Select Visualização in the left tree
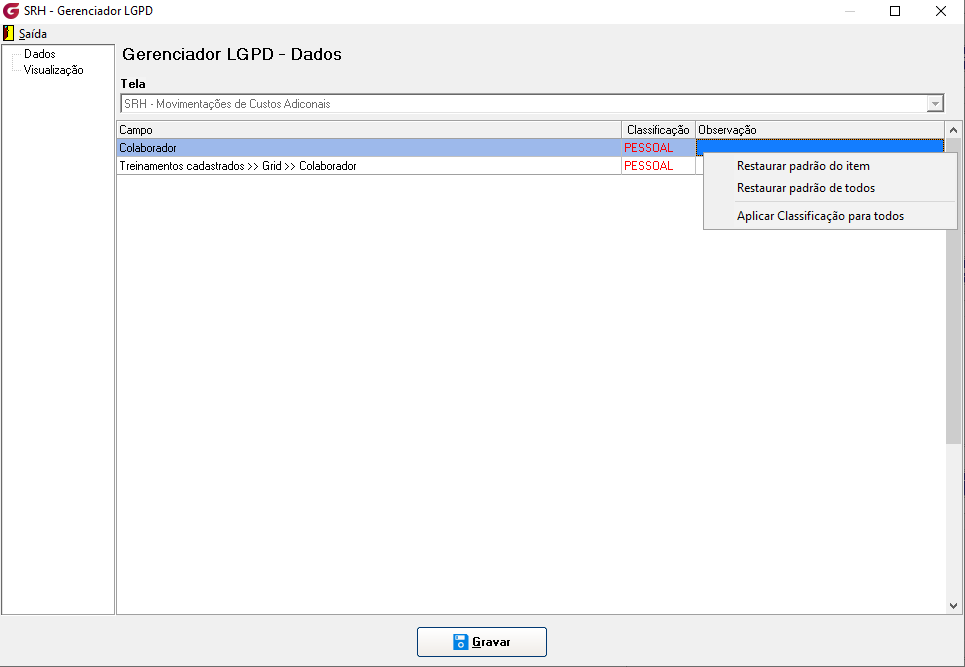 tap(53, 70)
